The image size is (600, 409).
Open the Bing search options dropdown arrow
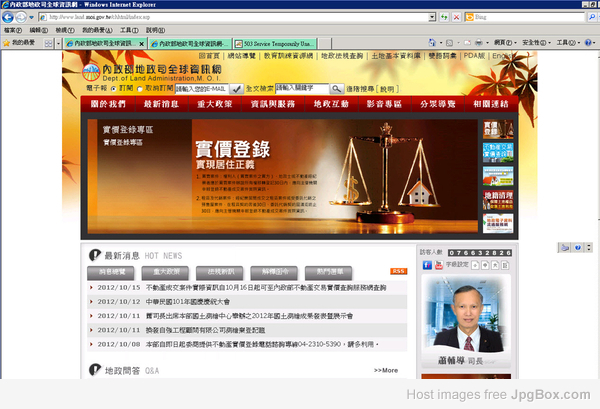click(x=598, y=17)
